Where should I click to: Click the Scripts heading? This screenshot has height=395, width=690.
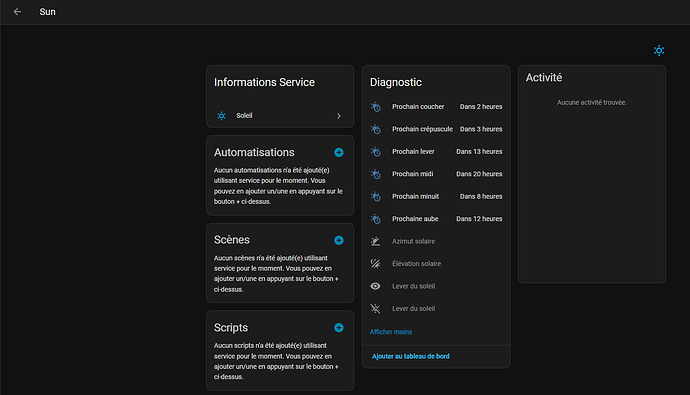231,328
